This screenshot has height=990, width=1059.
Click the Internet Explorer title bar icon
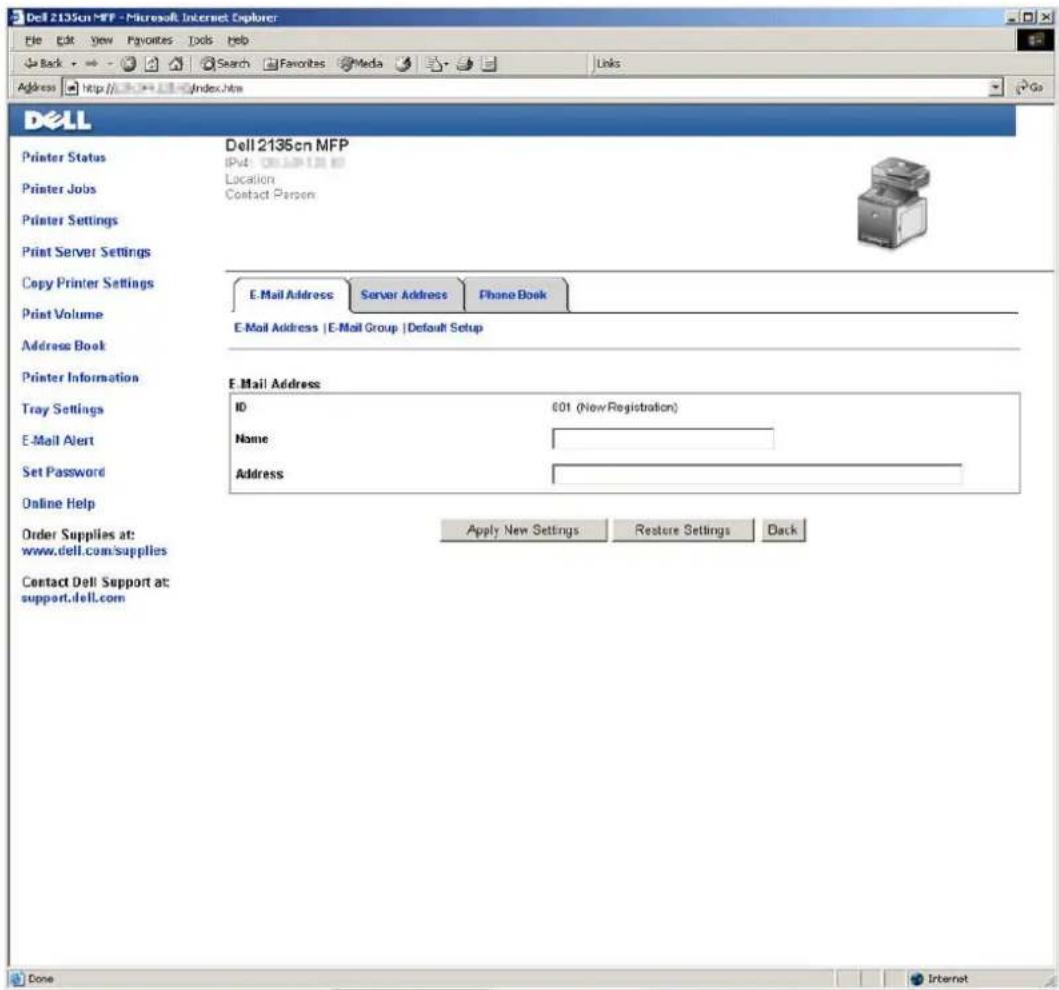coord(17,17)
